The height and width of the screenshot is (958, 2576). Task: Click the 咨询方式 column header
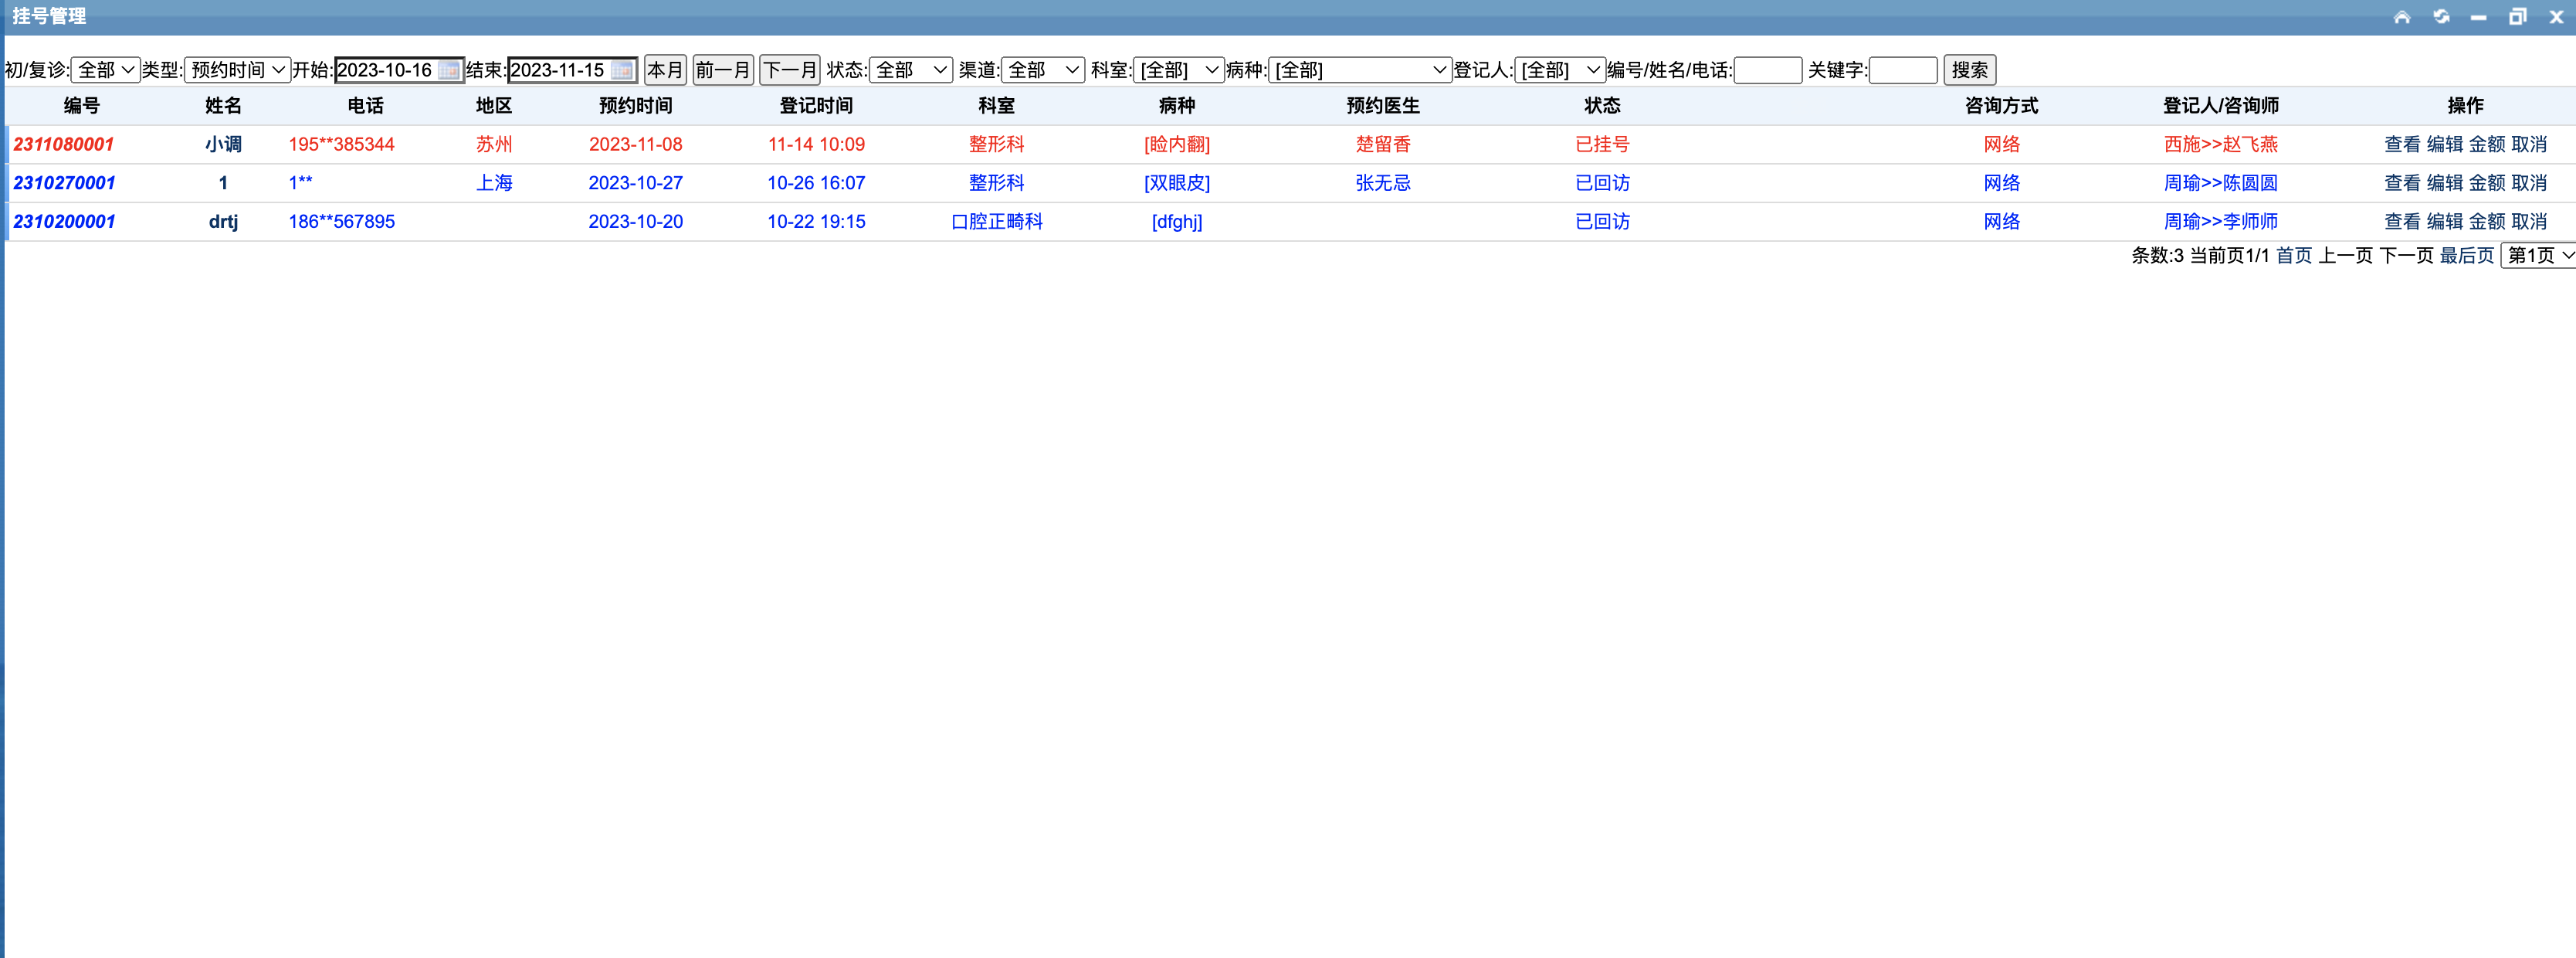coord(2001,106)
